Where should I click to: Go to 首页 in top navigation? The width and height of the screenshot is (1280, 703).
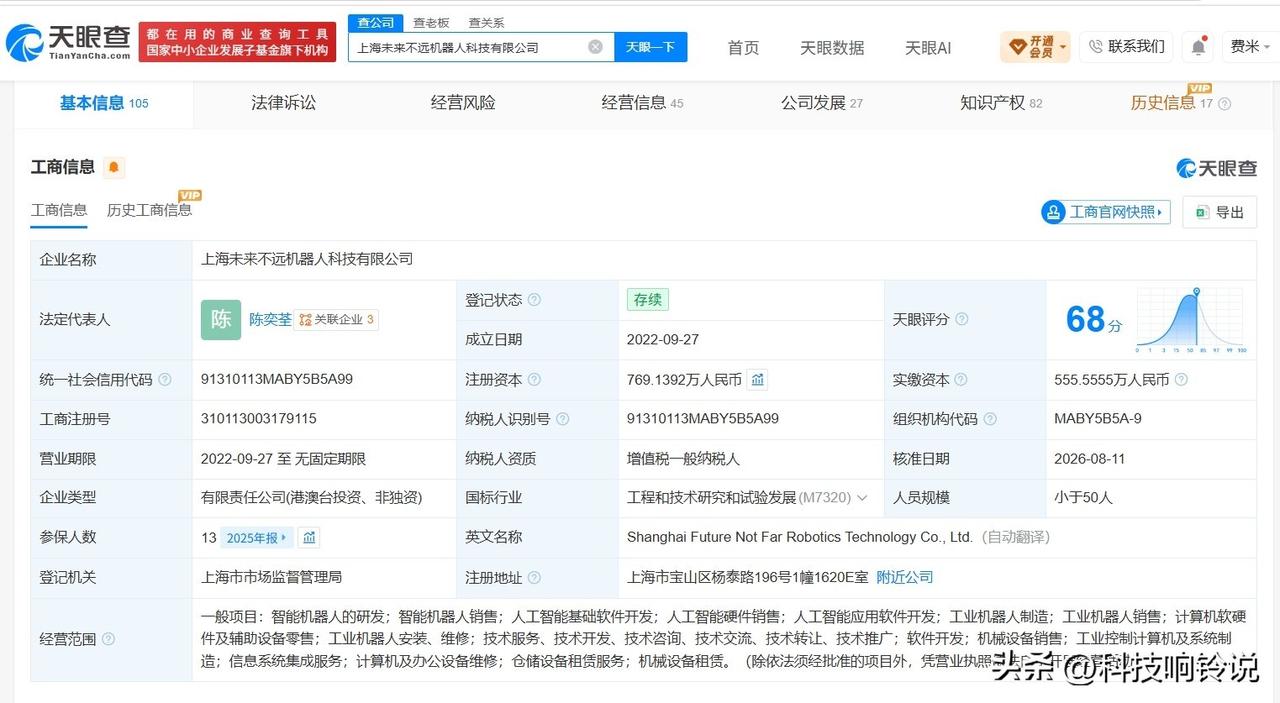pyautogui.click(x=743, y=47)
